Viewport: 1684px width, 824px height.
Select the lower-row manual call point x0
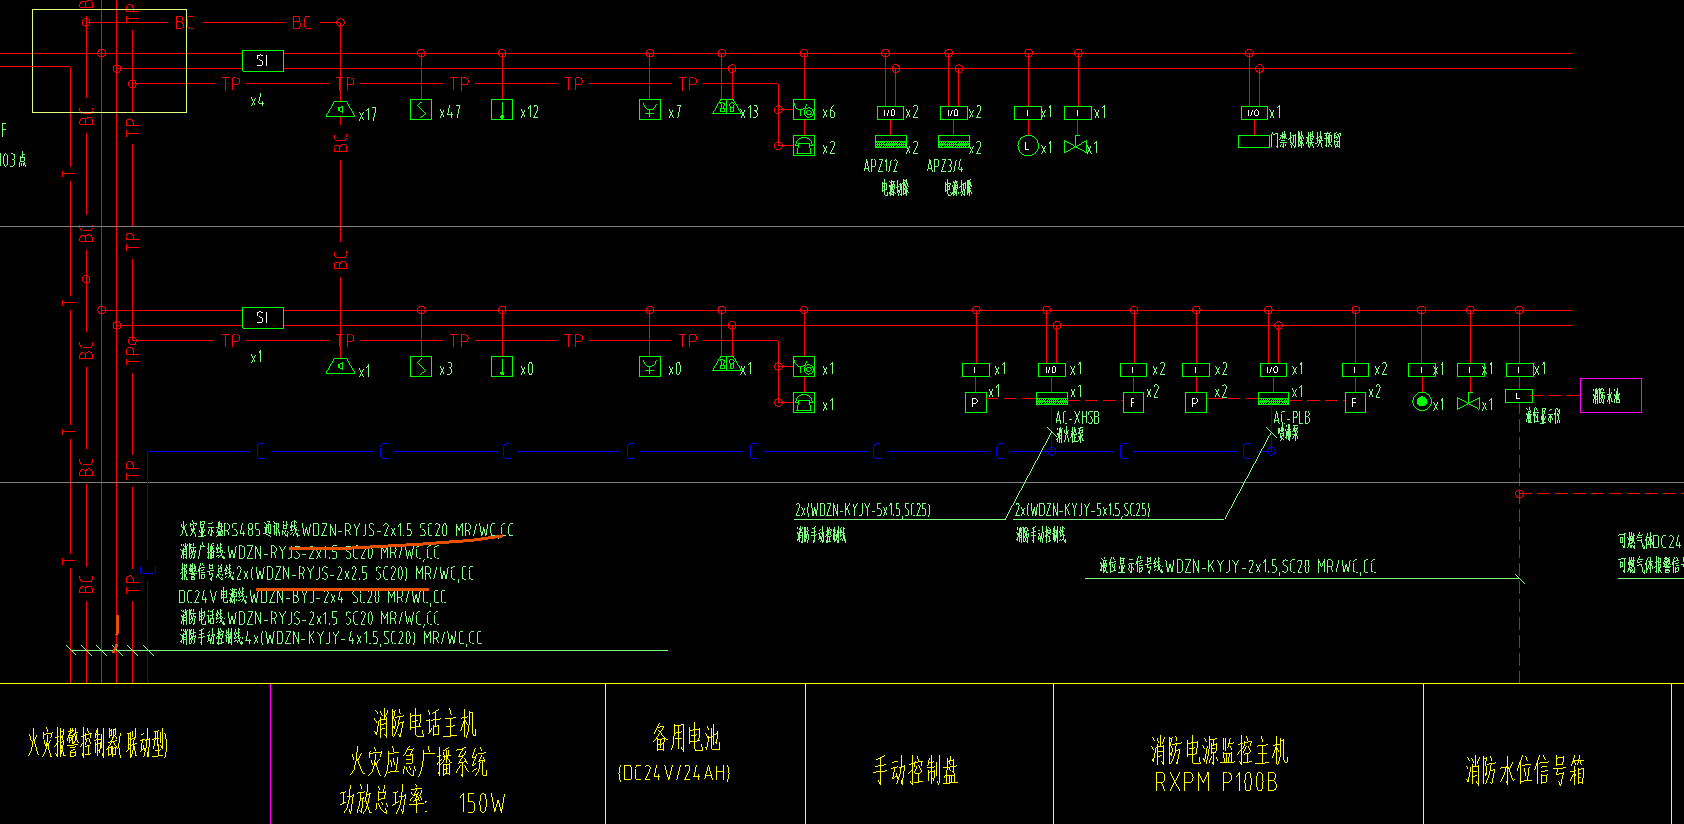[650, 367]
